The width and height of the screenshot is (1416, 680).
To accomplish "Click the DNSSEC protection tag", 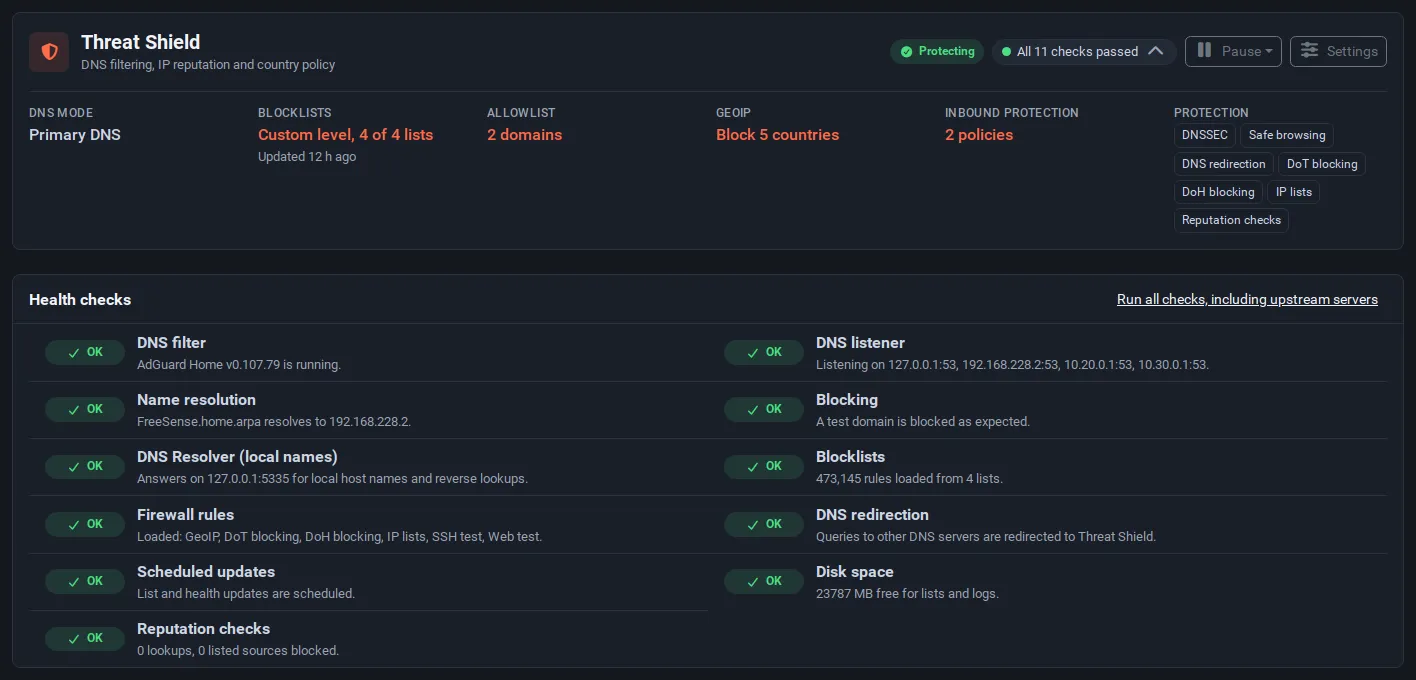I will [1204, 135].
